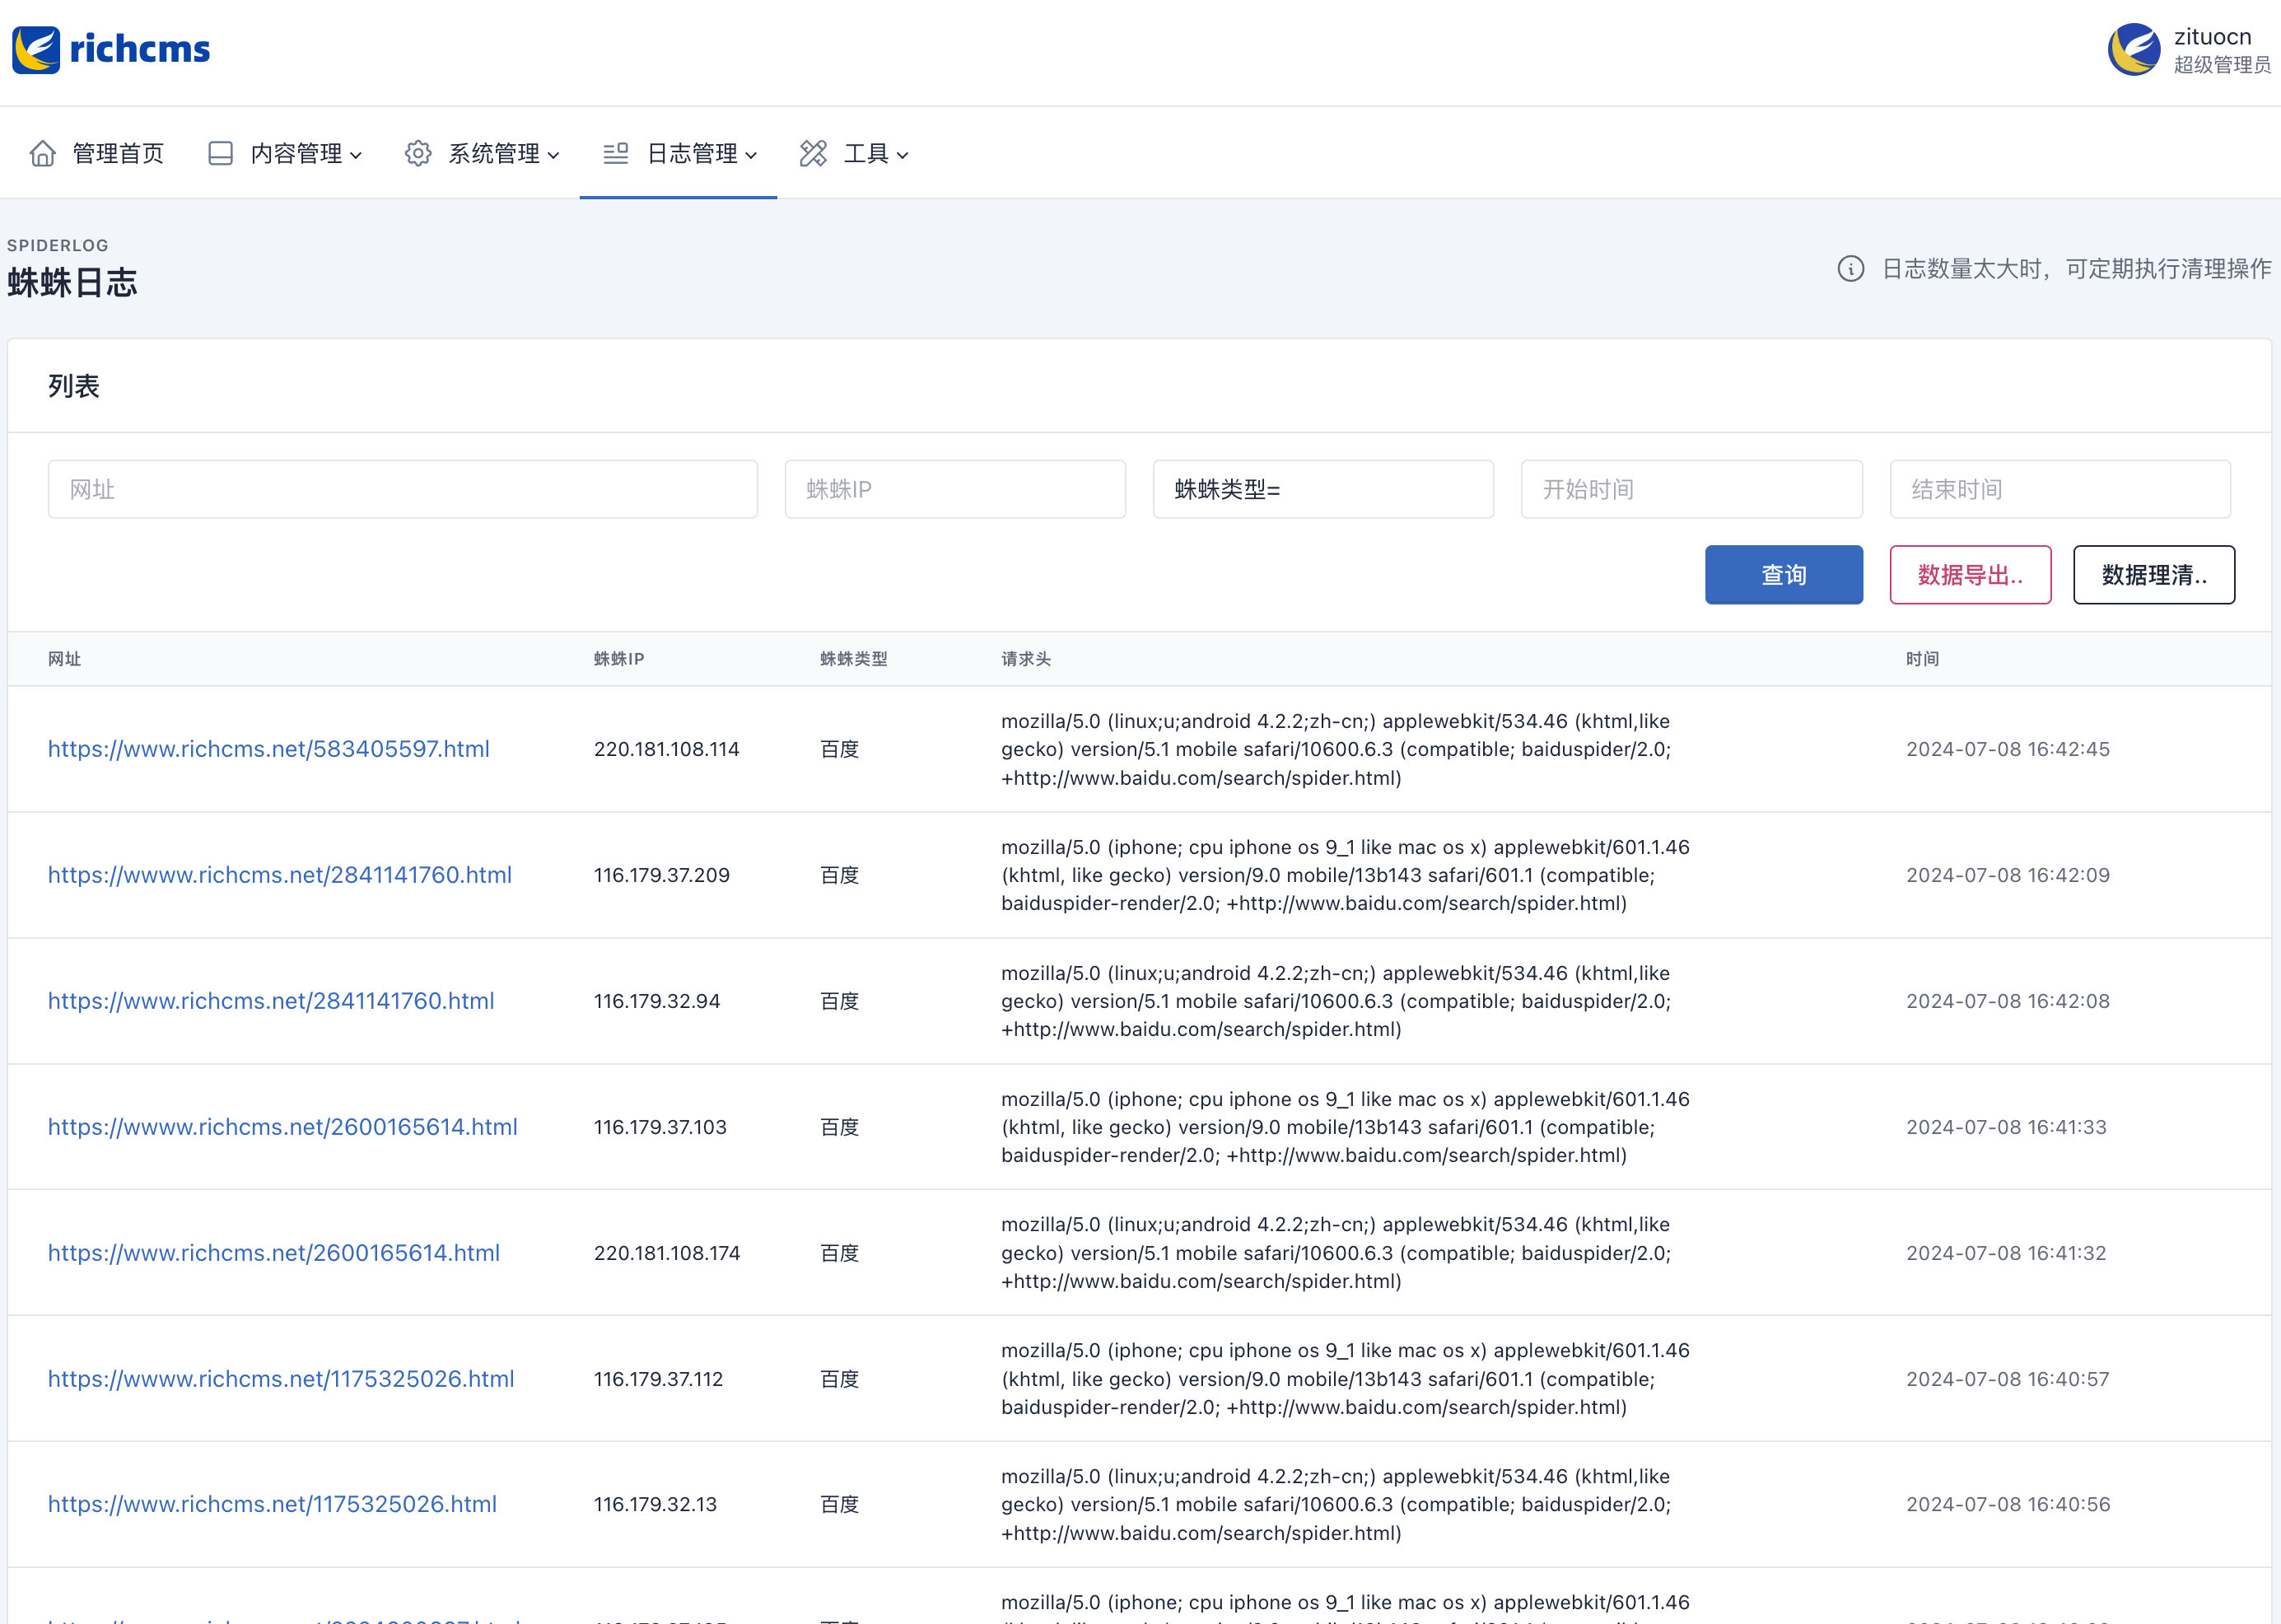Open link wwww.richcms.net/2841141760.html

point(280,875)
